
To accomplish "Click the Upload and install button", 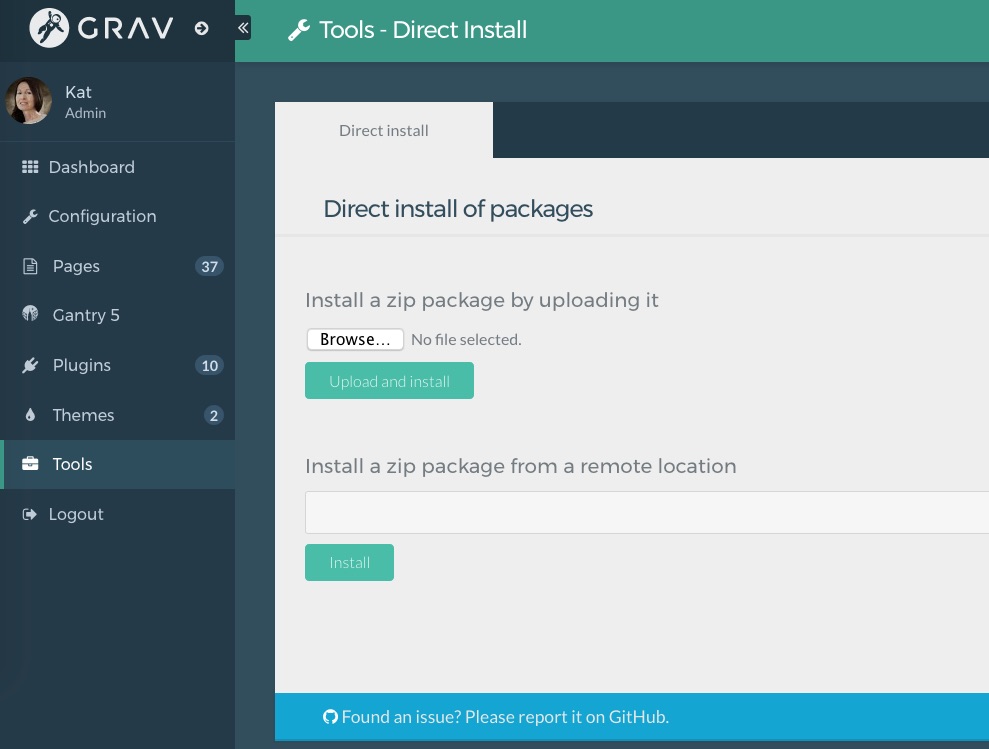I will pos(389,381).
